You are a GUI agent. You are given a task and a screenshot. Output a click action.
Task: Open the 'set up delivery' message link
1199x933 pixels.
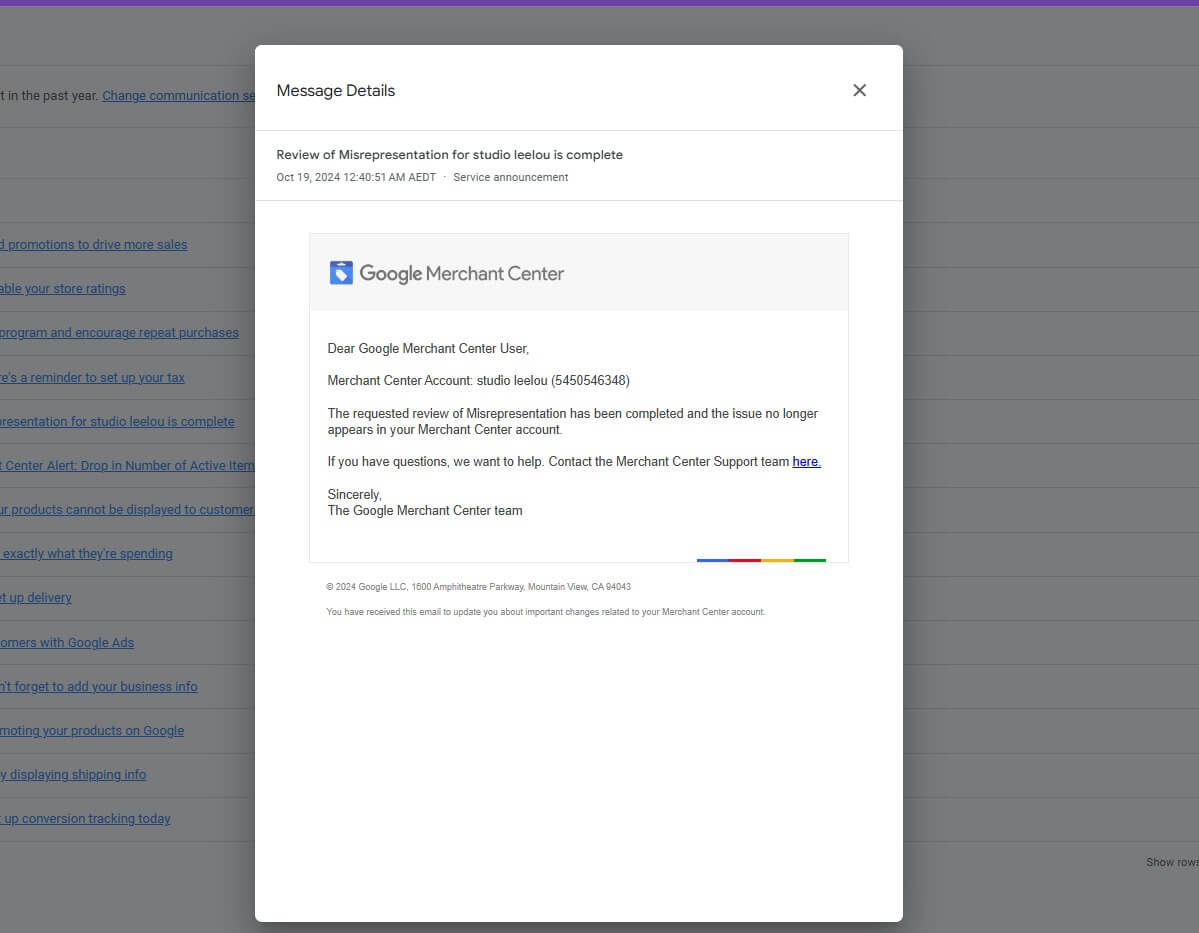coord(36,598)
